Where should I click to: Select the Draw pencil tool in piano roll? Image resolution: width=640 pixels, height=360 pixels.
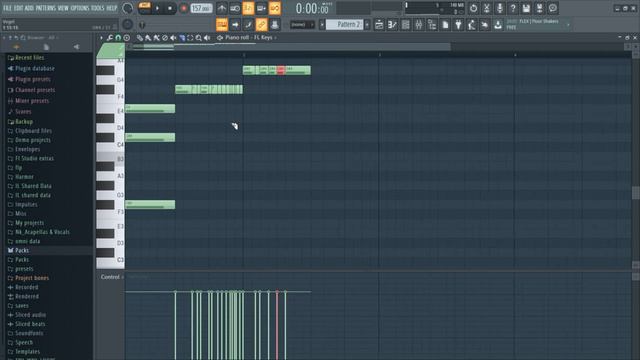tap(140, 38)
